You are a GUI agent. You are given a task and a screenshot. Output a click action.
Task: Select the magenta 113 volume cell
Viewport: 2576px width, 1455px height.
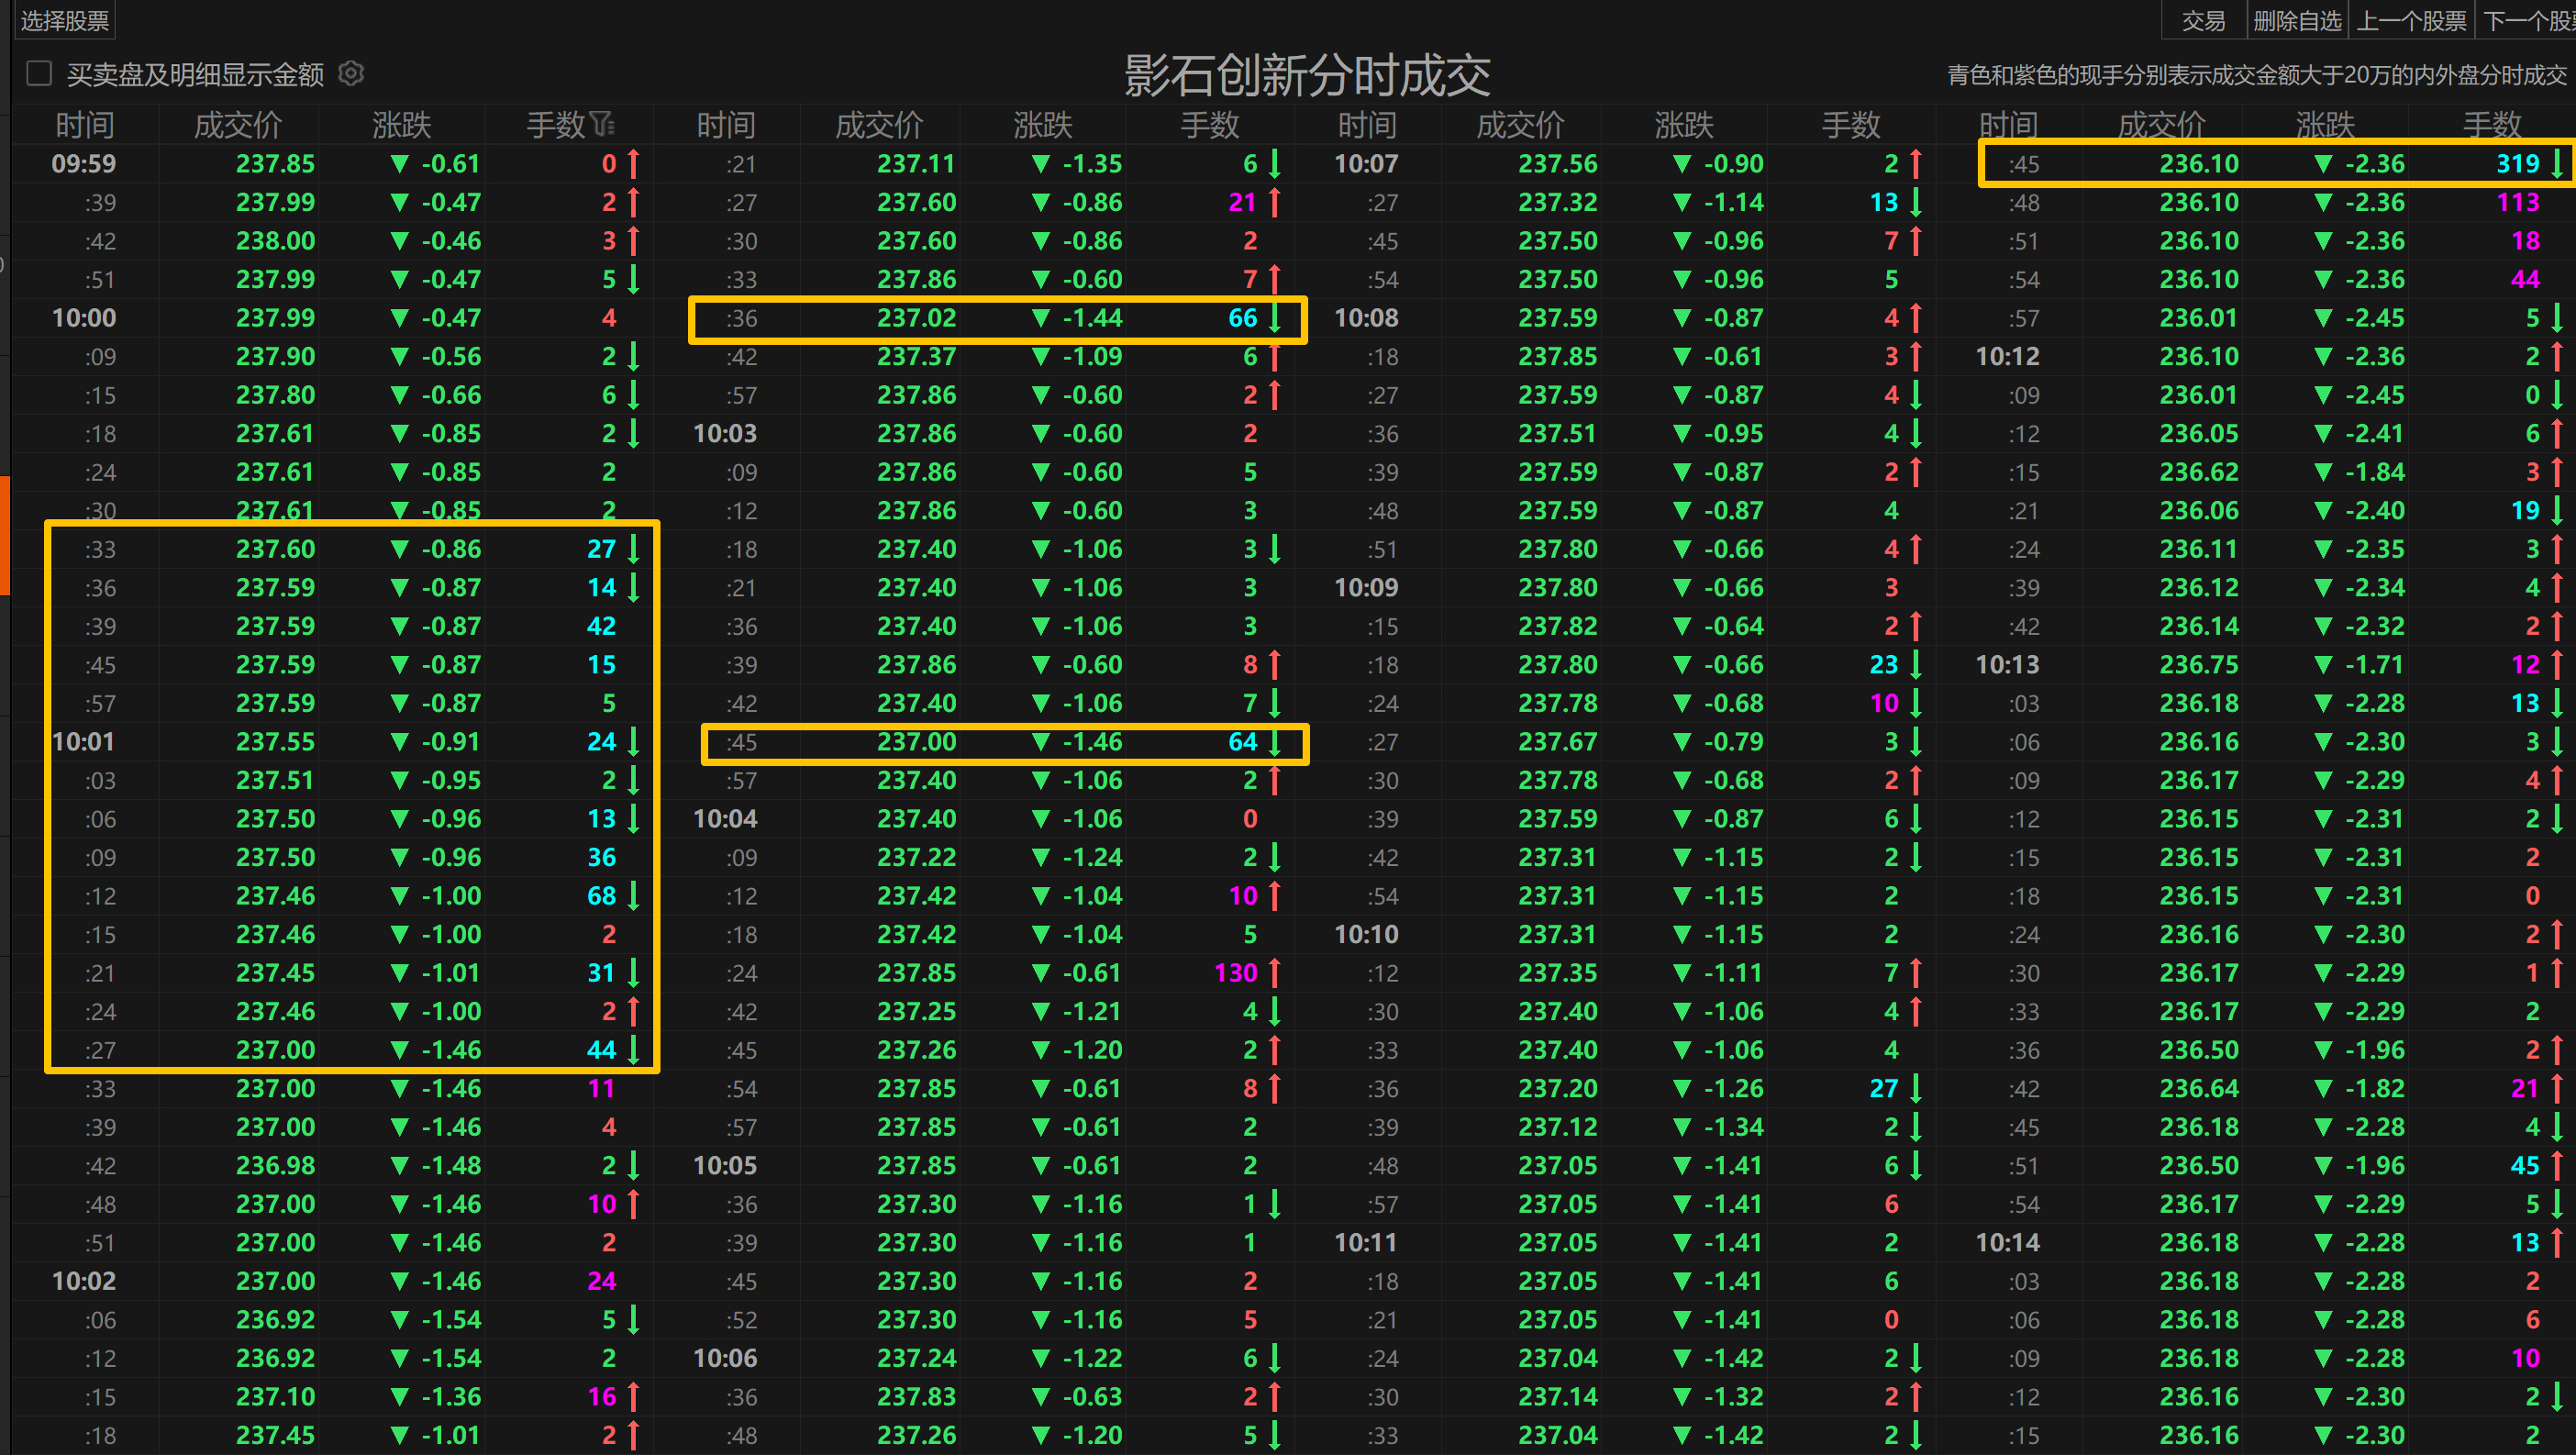tap(2517, 202)
